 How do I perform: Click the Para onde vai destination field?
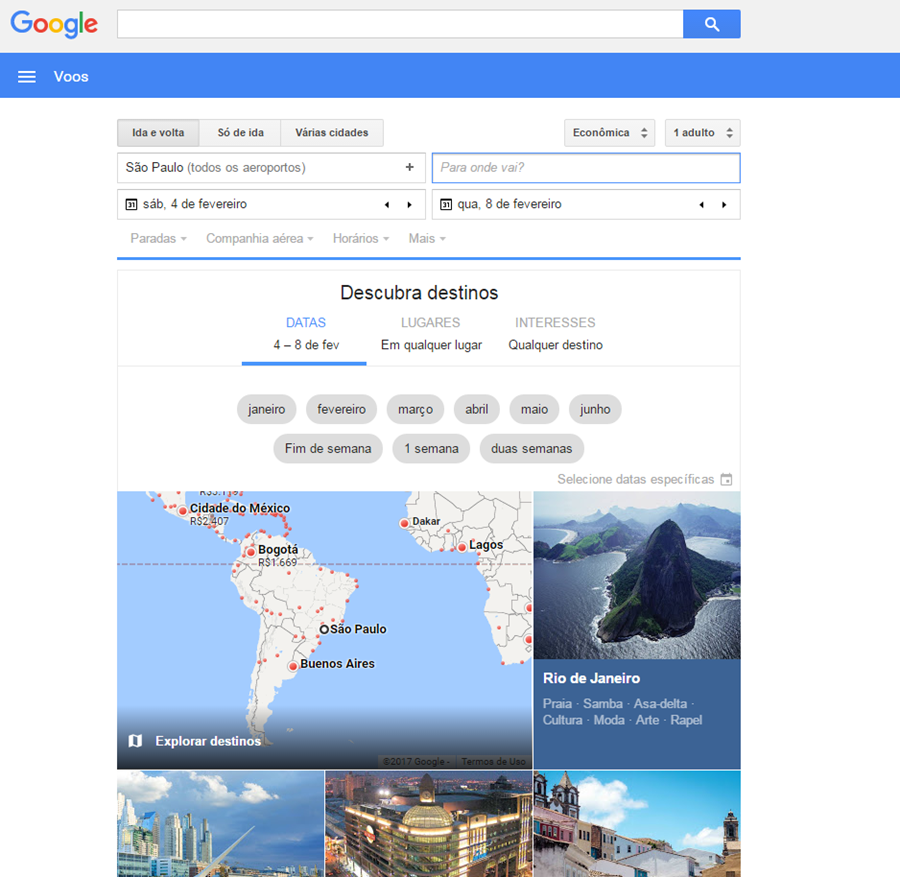(x=585, y=168)
